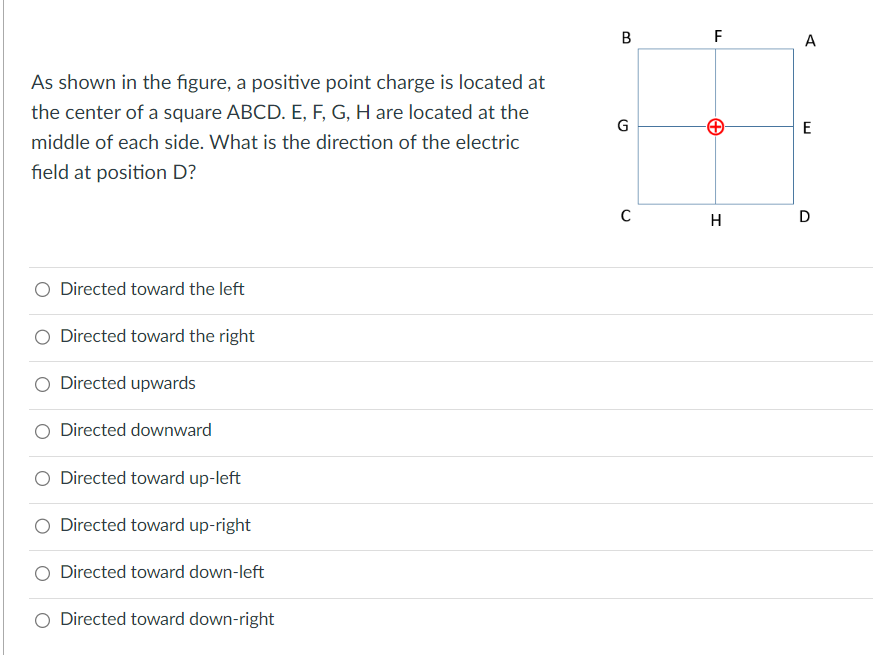Click corner label B in the diagram
Screen dimensions: 873x655
[x=624, y=37]
